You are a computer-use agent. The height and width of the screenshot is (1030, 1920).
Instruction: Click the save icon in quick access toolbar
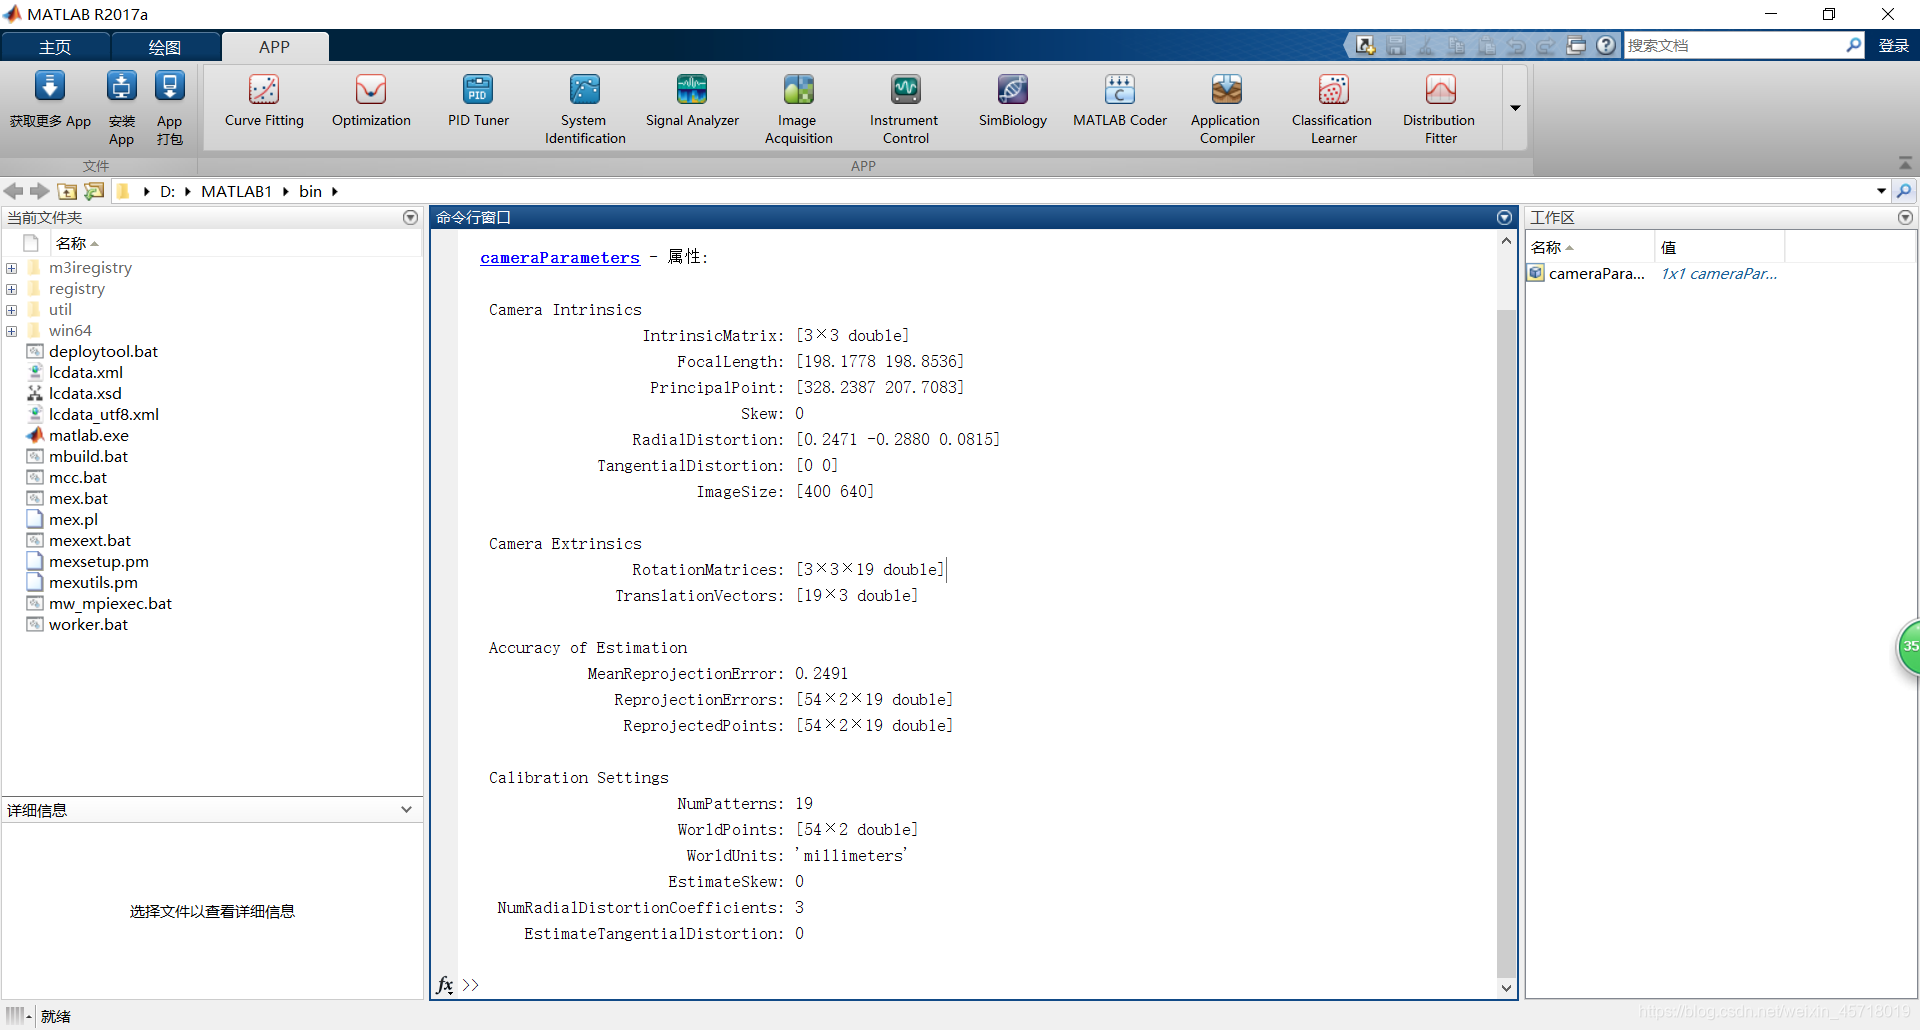tap(1396, 45)
